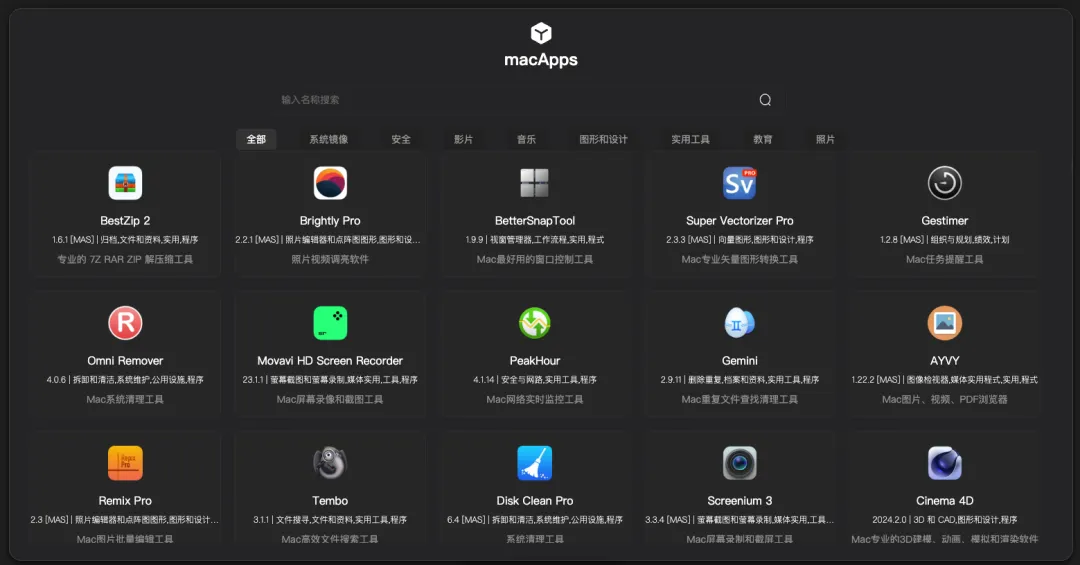Click the Remix Pro title
This screenshot has width=1080, height=565.
pyautogui.click(x=125, y=500)
